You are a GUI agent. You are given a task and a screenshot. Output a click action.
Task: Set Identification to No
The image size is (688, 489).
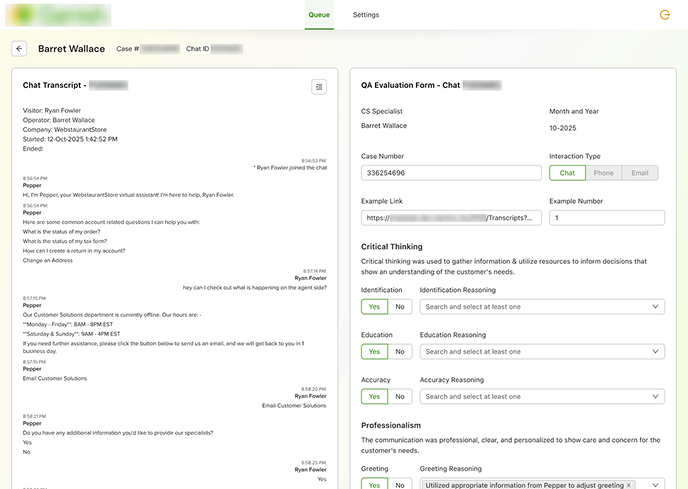tap(400, 307)
